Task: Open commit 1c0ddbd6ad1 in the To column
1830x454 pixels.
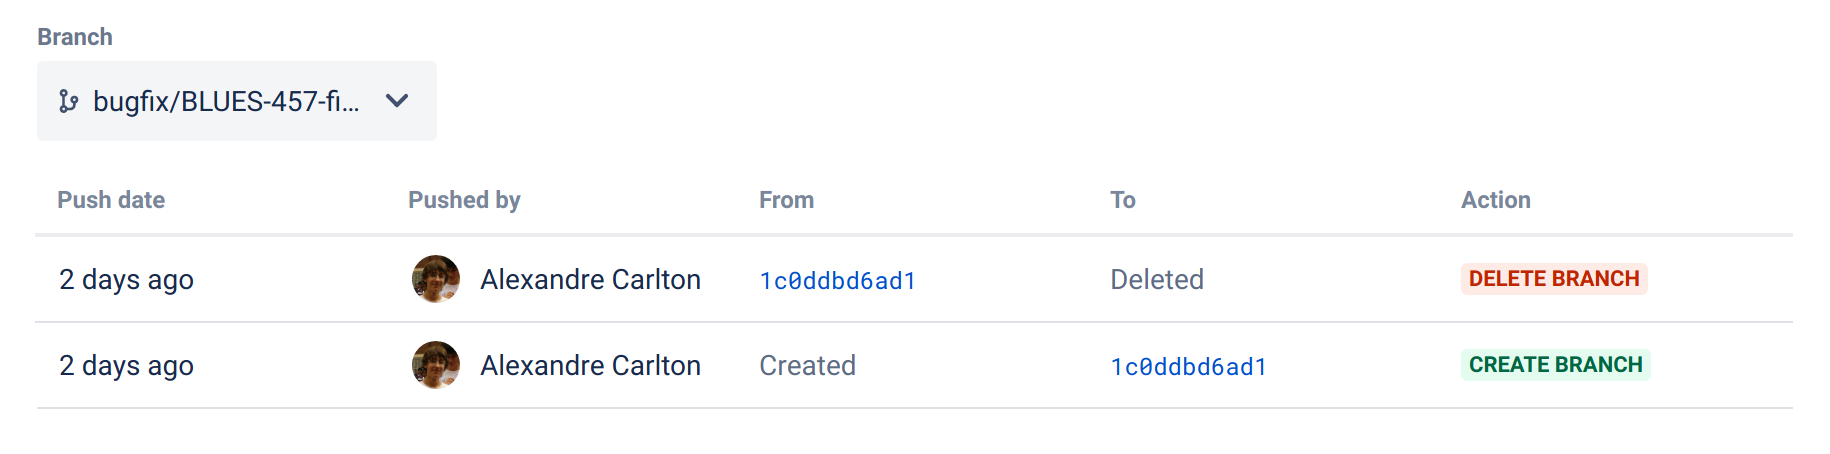Action: [x=1188, y=367]
